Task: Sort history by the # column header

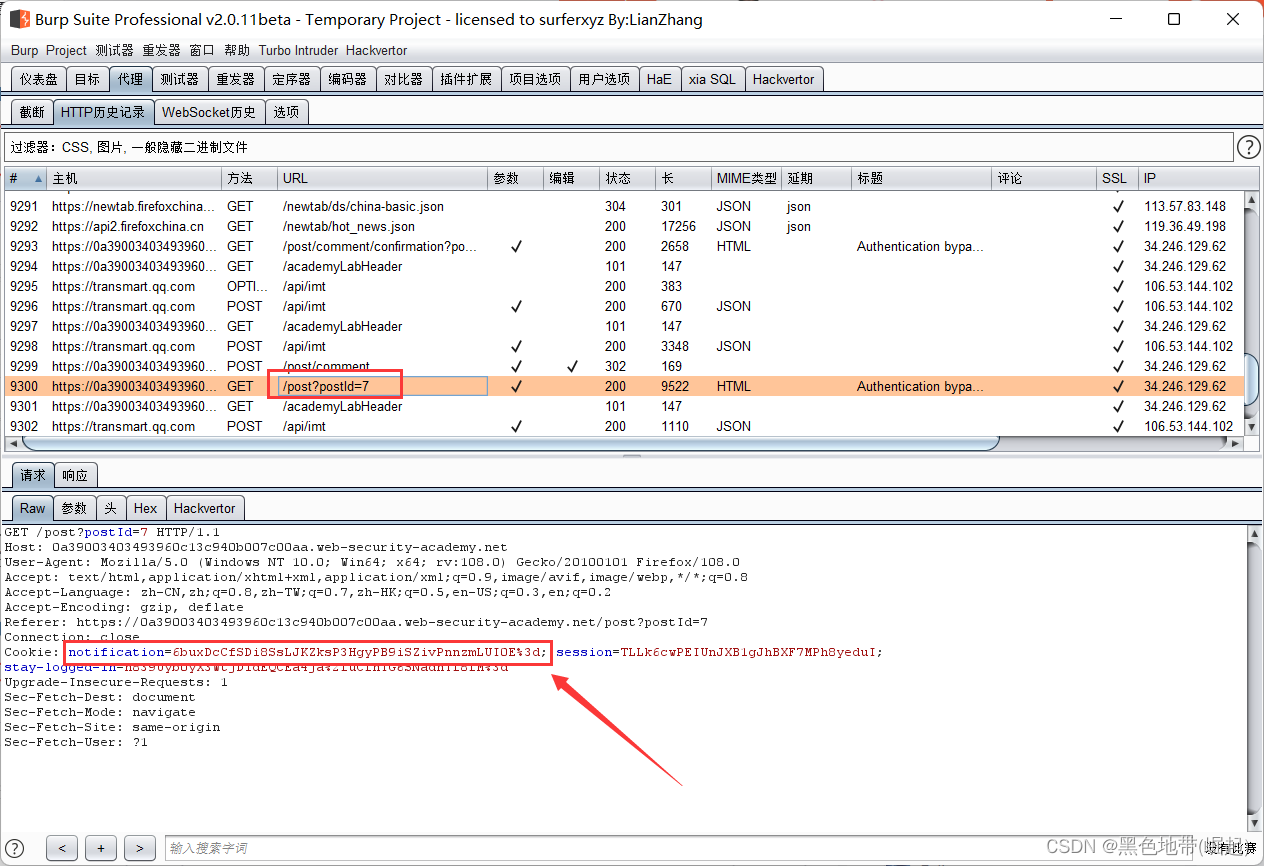Action: [x=25, y=178]
